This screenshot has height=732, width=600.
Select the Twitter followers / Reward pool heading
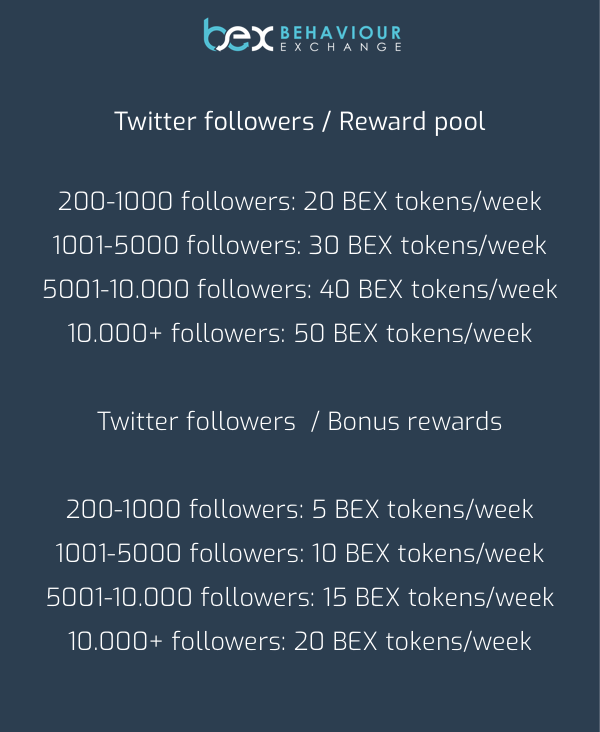(x=300, y=122)
